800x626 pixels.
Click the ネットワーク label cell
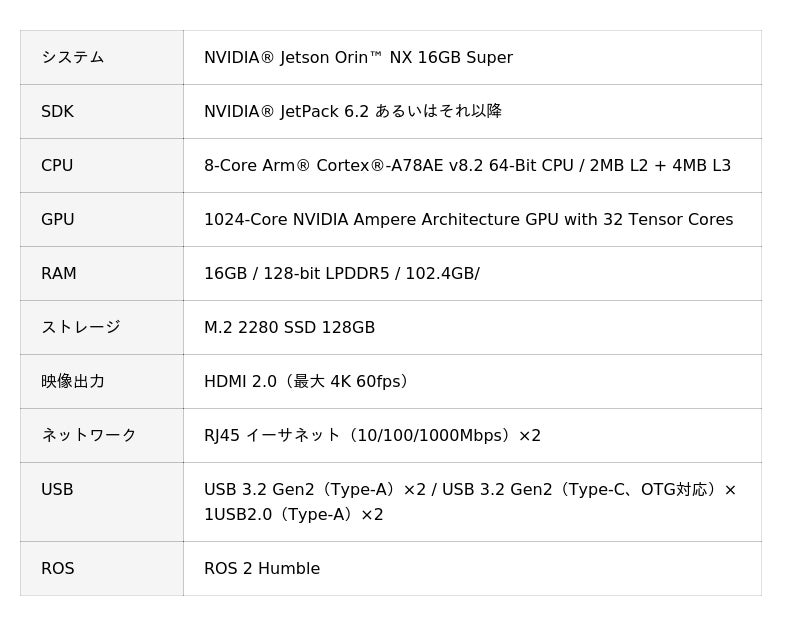pos(88,435)
